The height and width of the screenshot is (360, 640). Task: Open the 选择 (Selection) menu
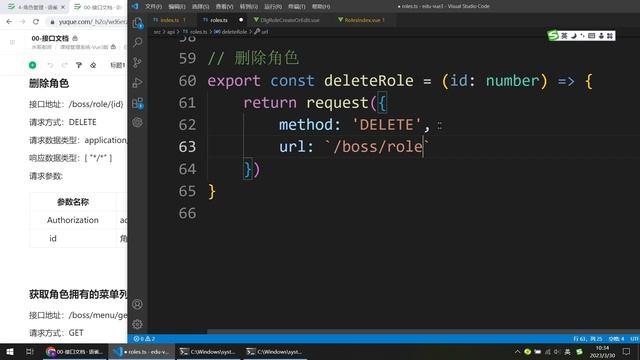tap(200, 6)
